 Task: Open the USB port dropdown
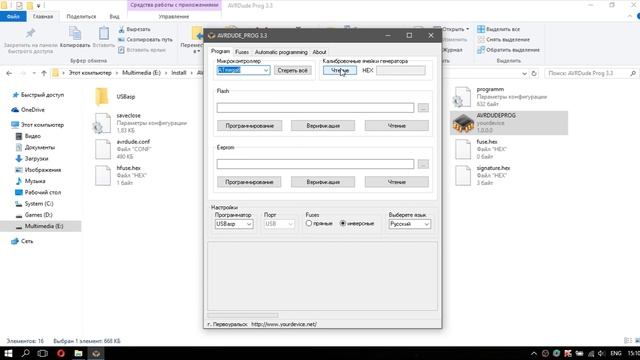point(279,224)
